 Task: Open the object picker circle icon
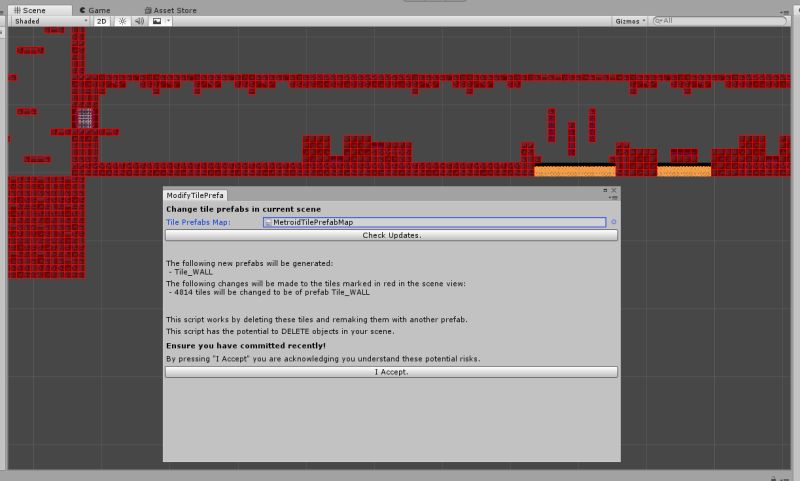(x=613, y=222)
